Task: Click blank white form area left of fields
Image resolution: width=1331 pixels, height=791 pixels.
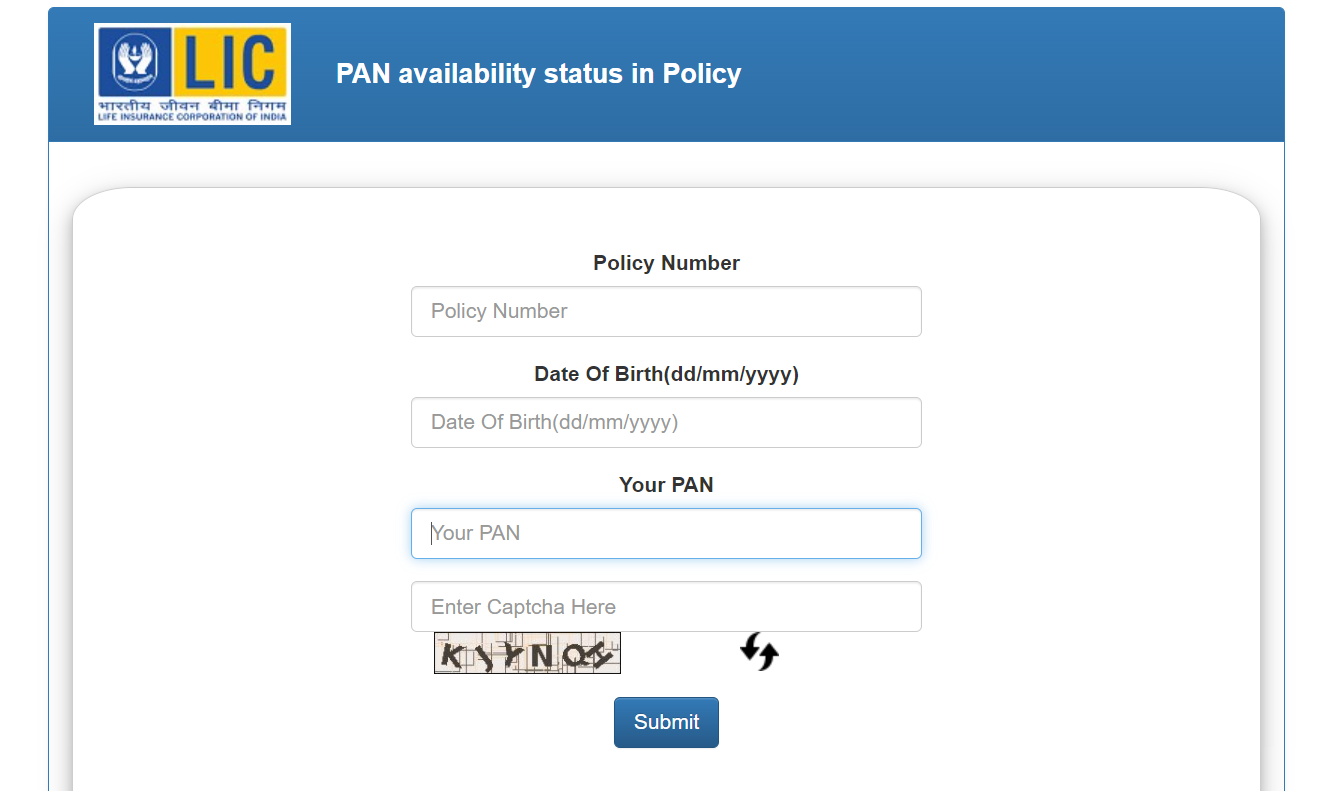Action: (x=240, y=450)
